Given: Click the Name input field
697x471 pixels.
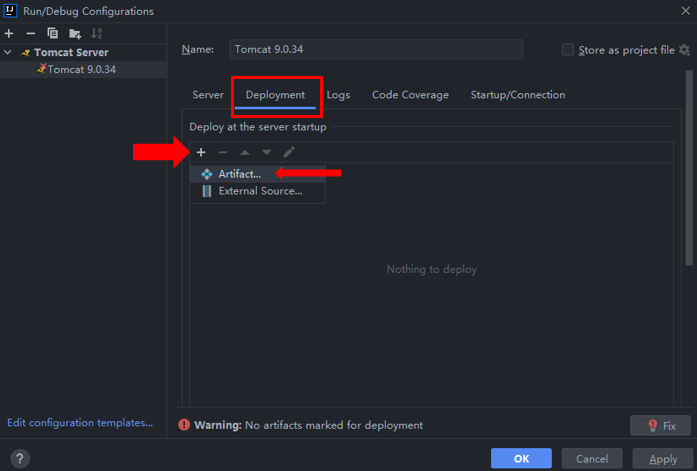Looking at the screenshot, I should [376, 49].
